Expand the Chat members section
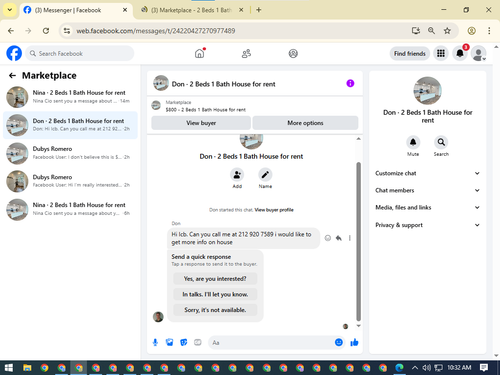The height and width of the screenshot is (375, 500). pos(427,190)
